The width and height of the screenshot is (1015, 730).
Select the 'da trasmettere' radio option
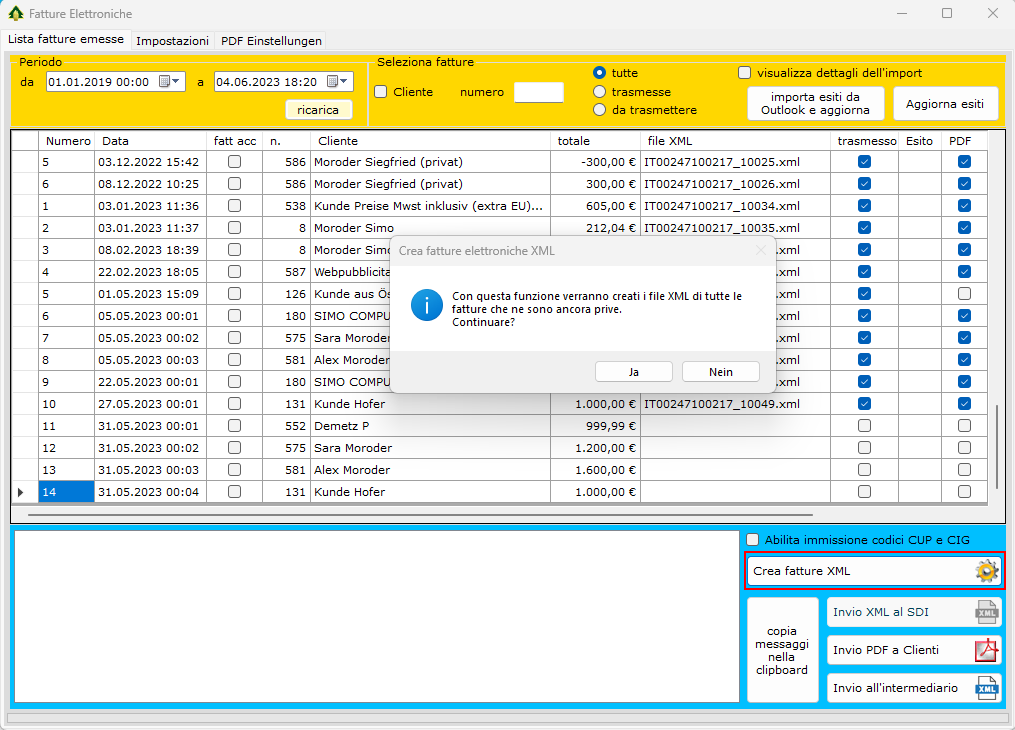(600, 110)
